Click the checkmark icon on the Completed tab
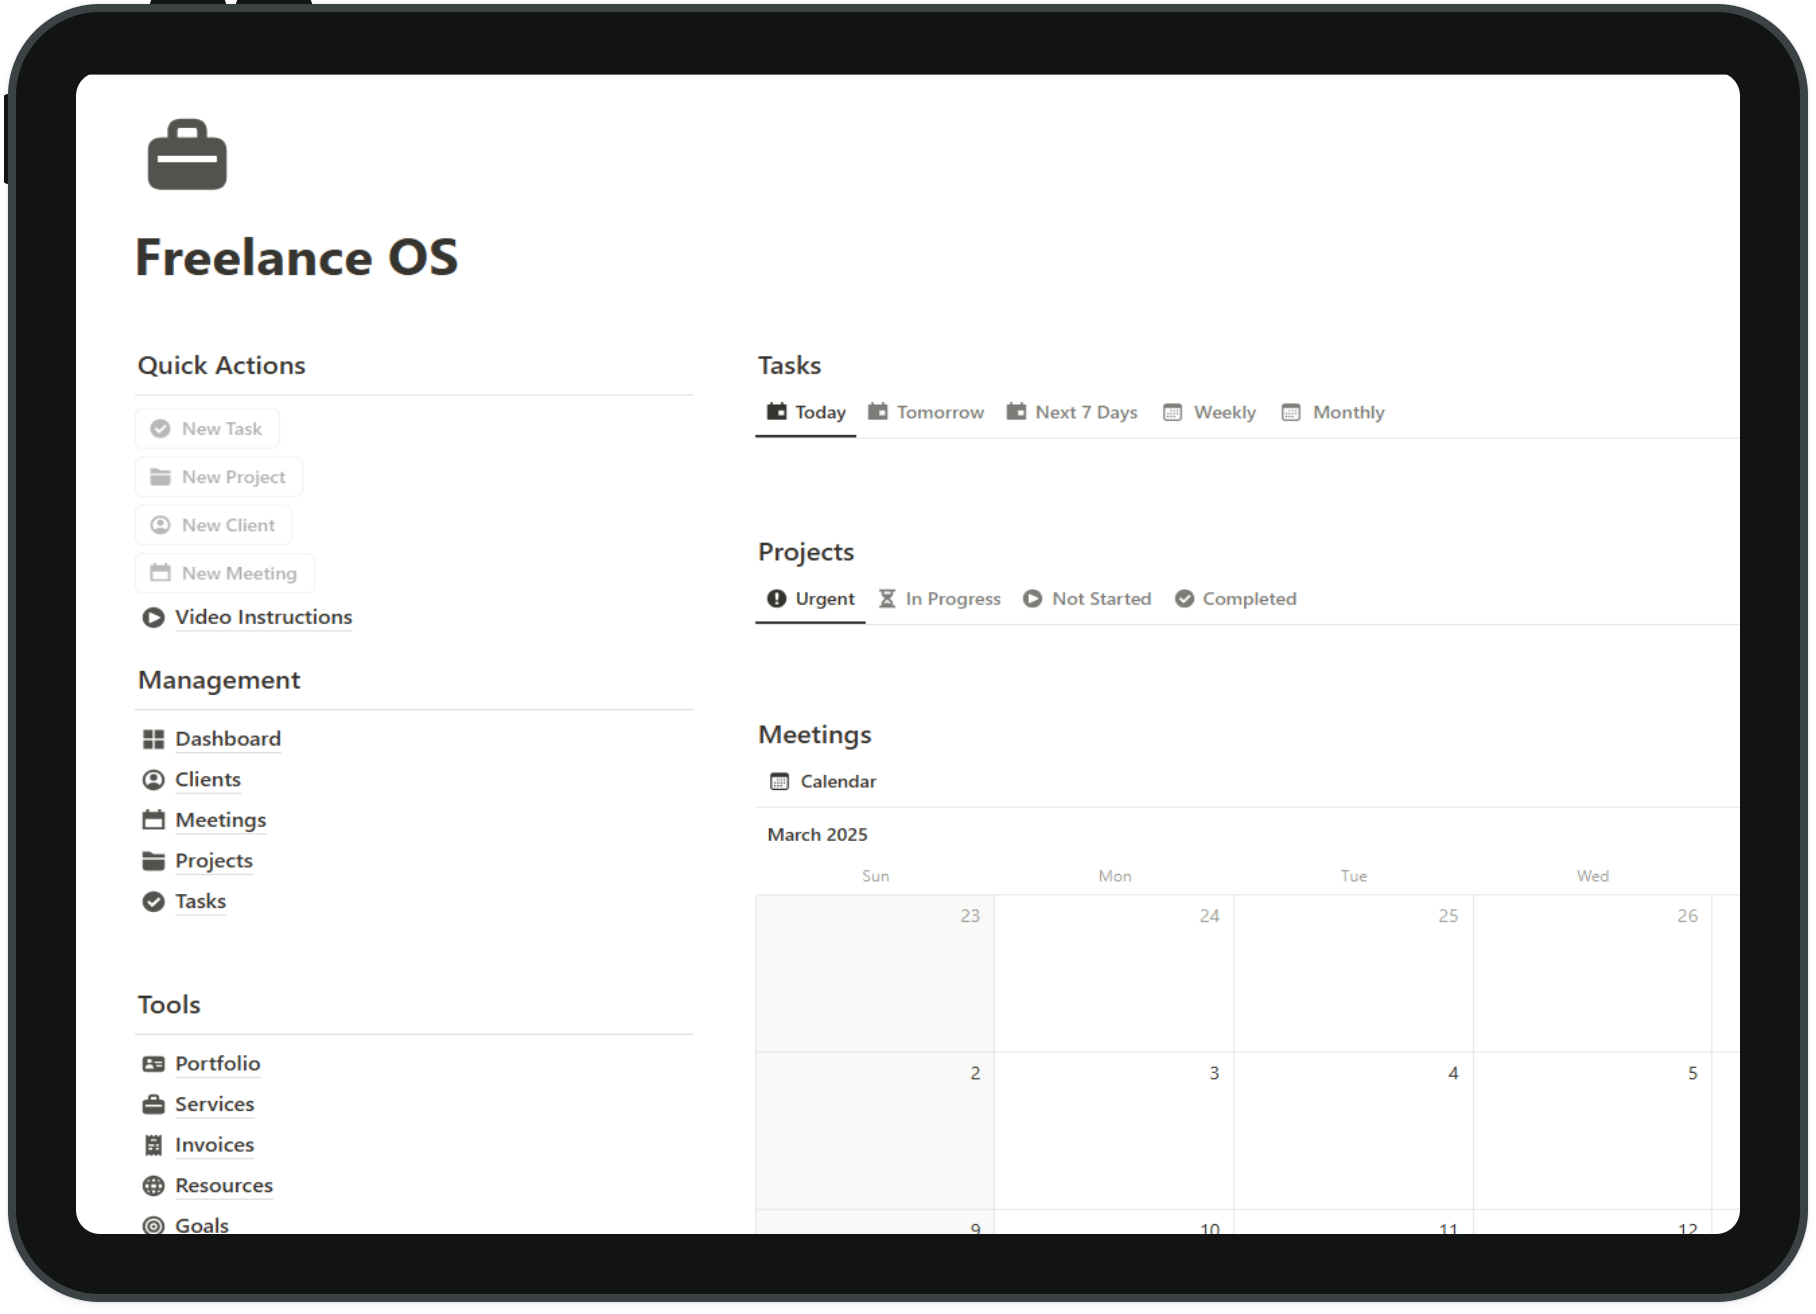The width and height of the screenshot is (1816, 1314). [1185, 598]
